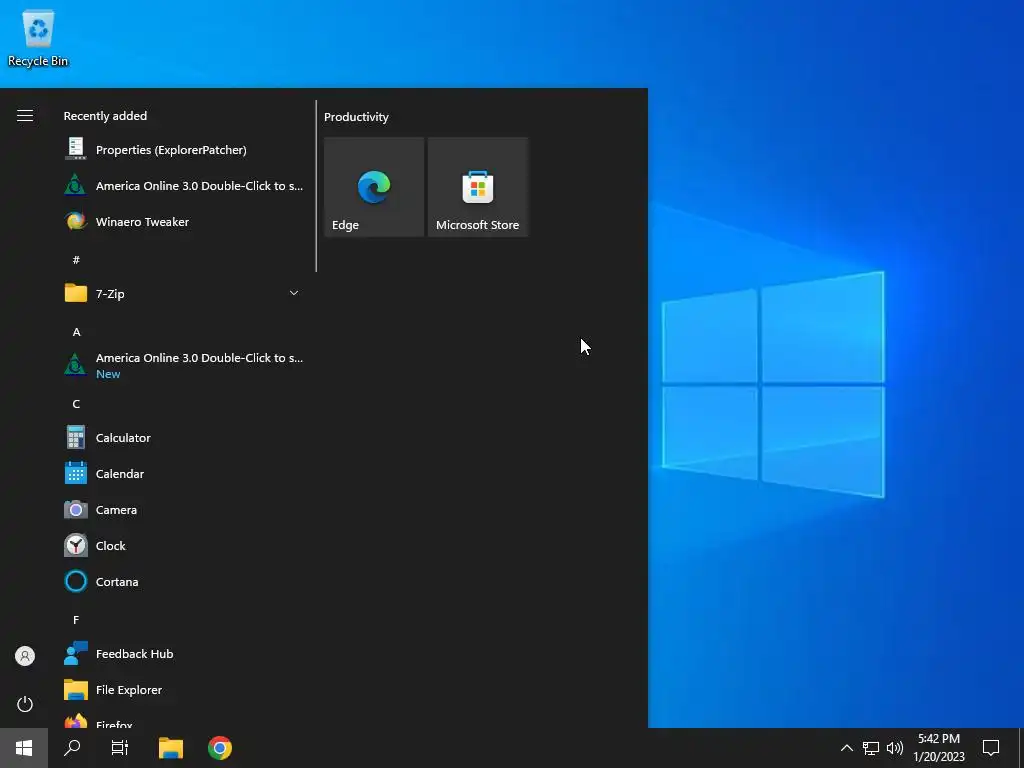
Task: Open the 7-Zip folder entry
Action: 183,293
